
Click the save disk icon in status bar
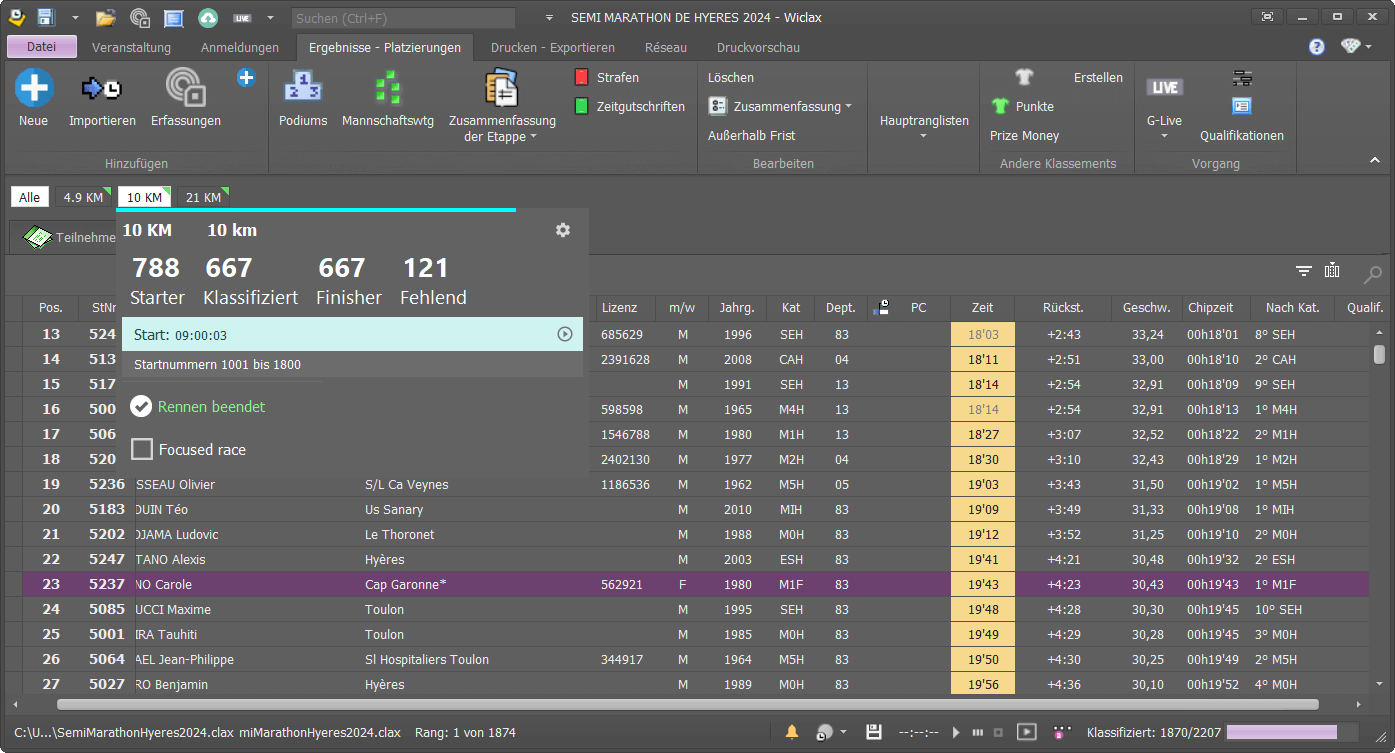pyautogui.click(x=873, y=732)
